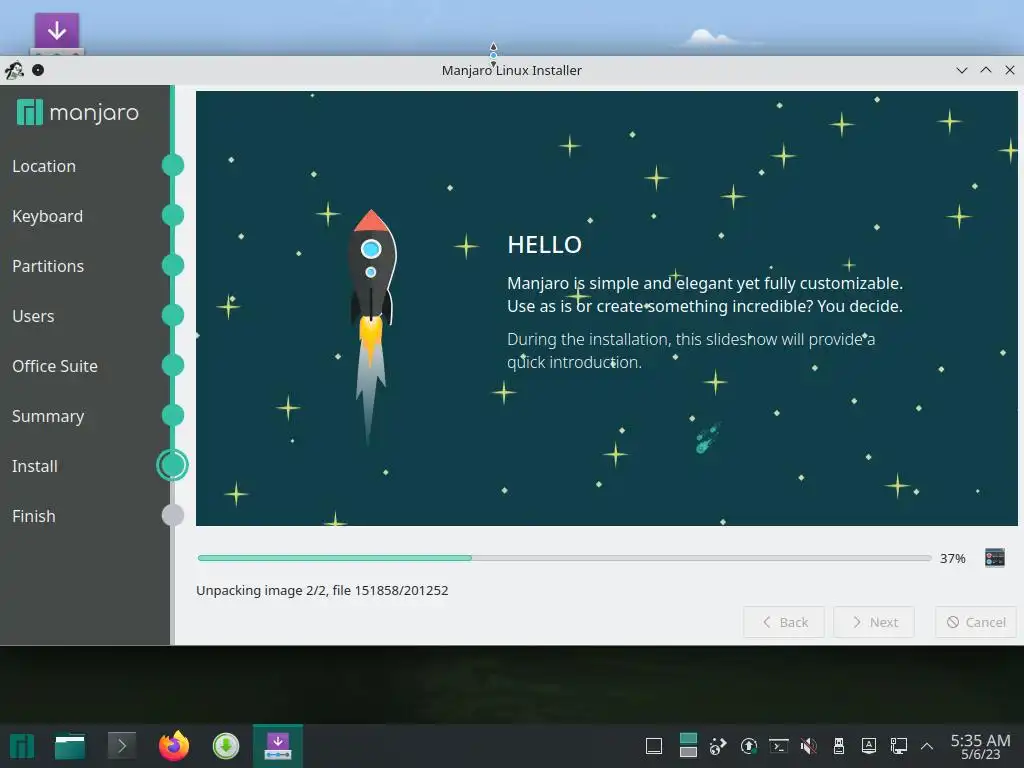
Task: Open the Manjaro application launcher menu
Action: click(22, 746)
